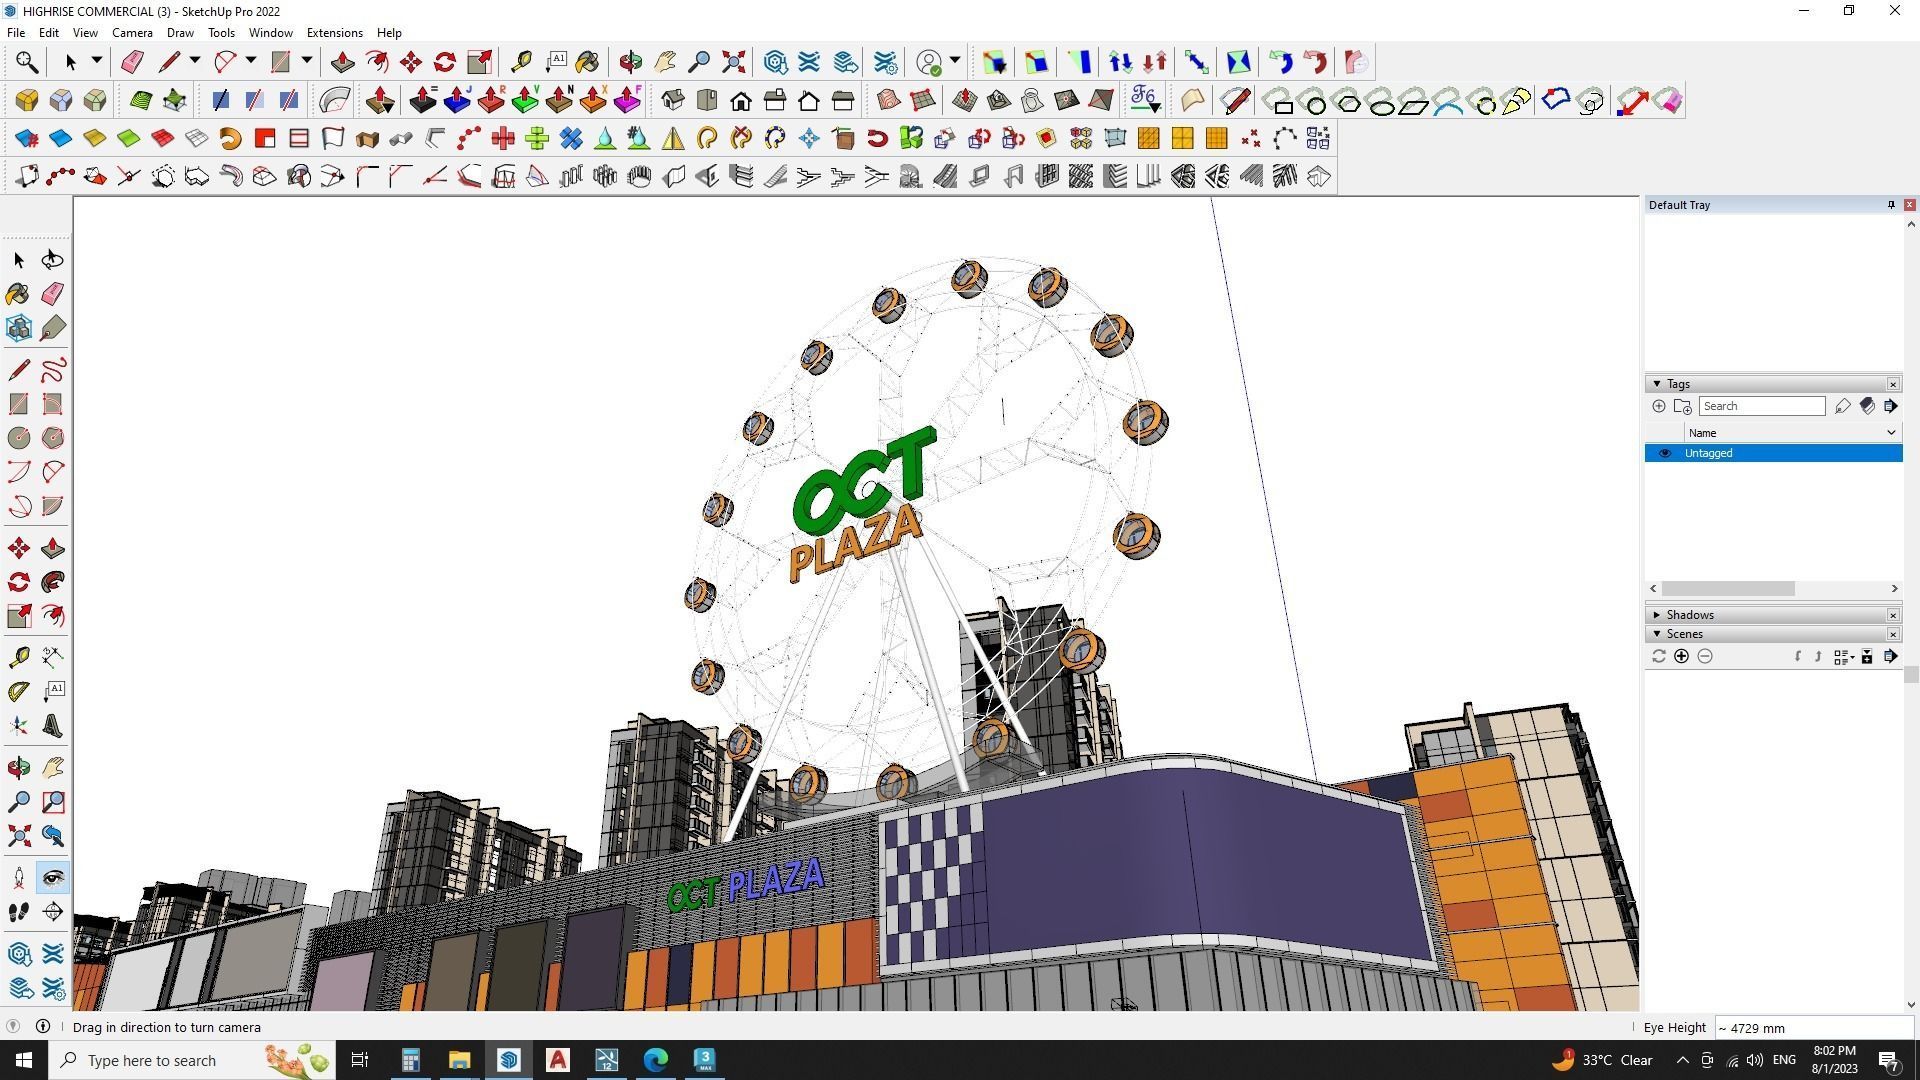Toggle the active Look Around eye tool

[53, 878]
